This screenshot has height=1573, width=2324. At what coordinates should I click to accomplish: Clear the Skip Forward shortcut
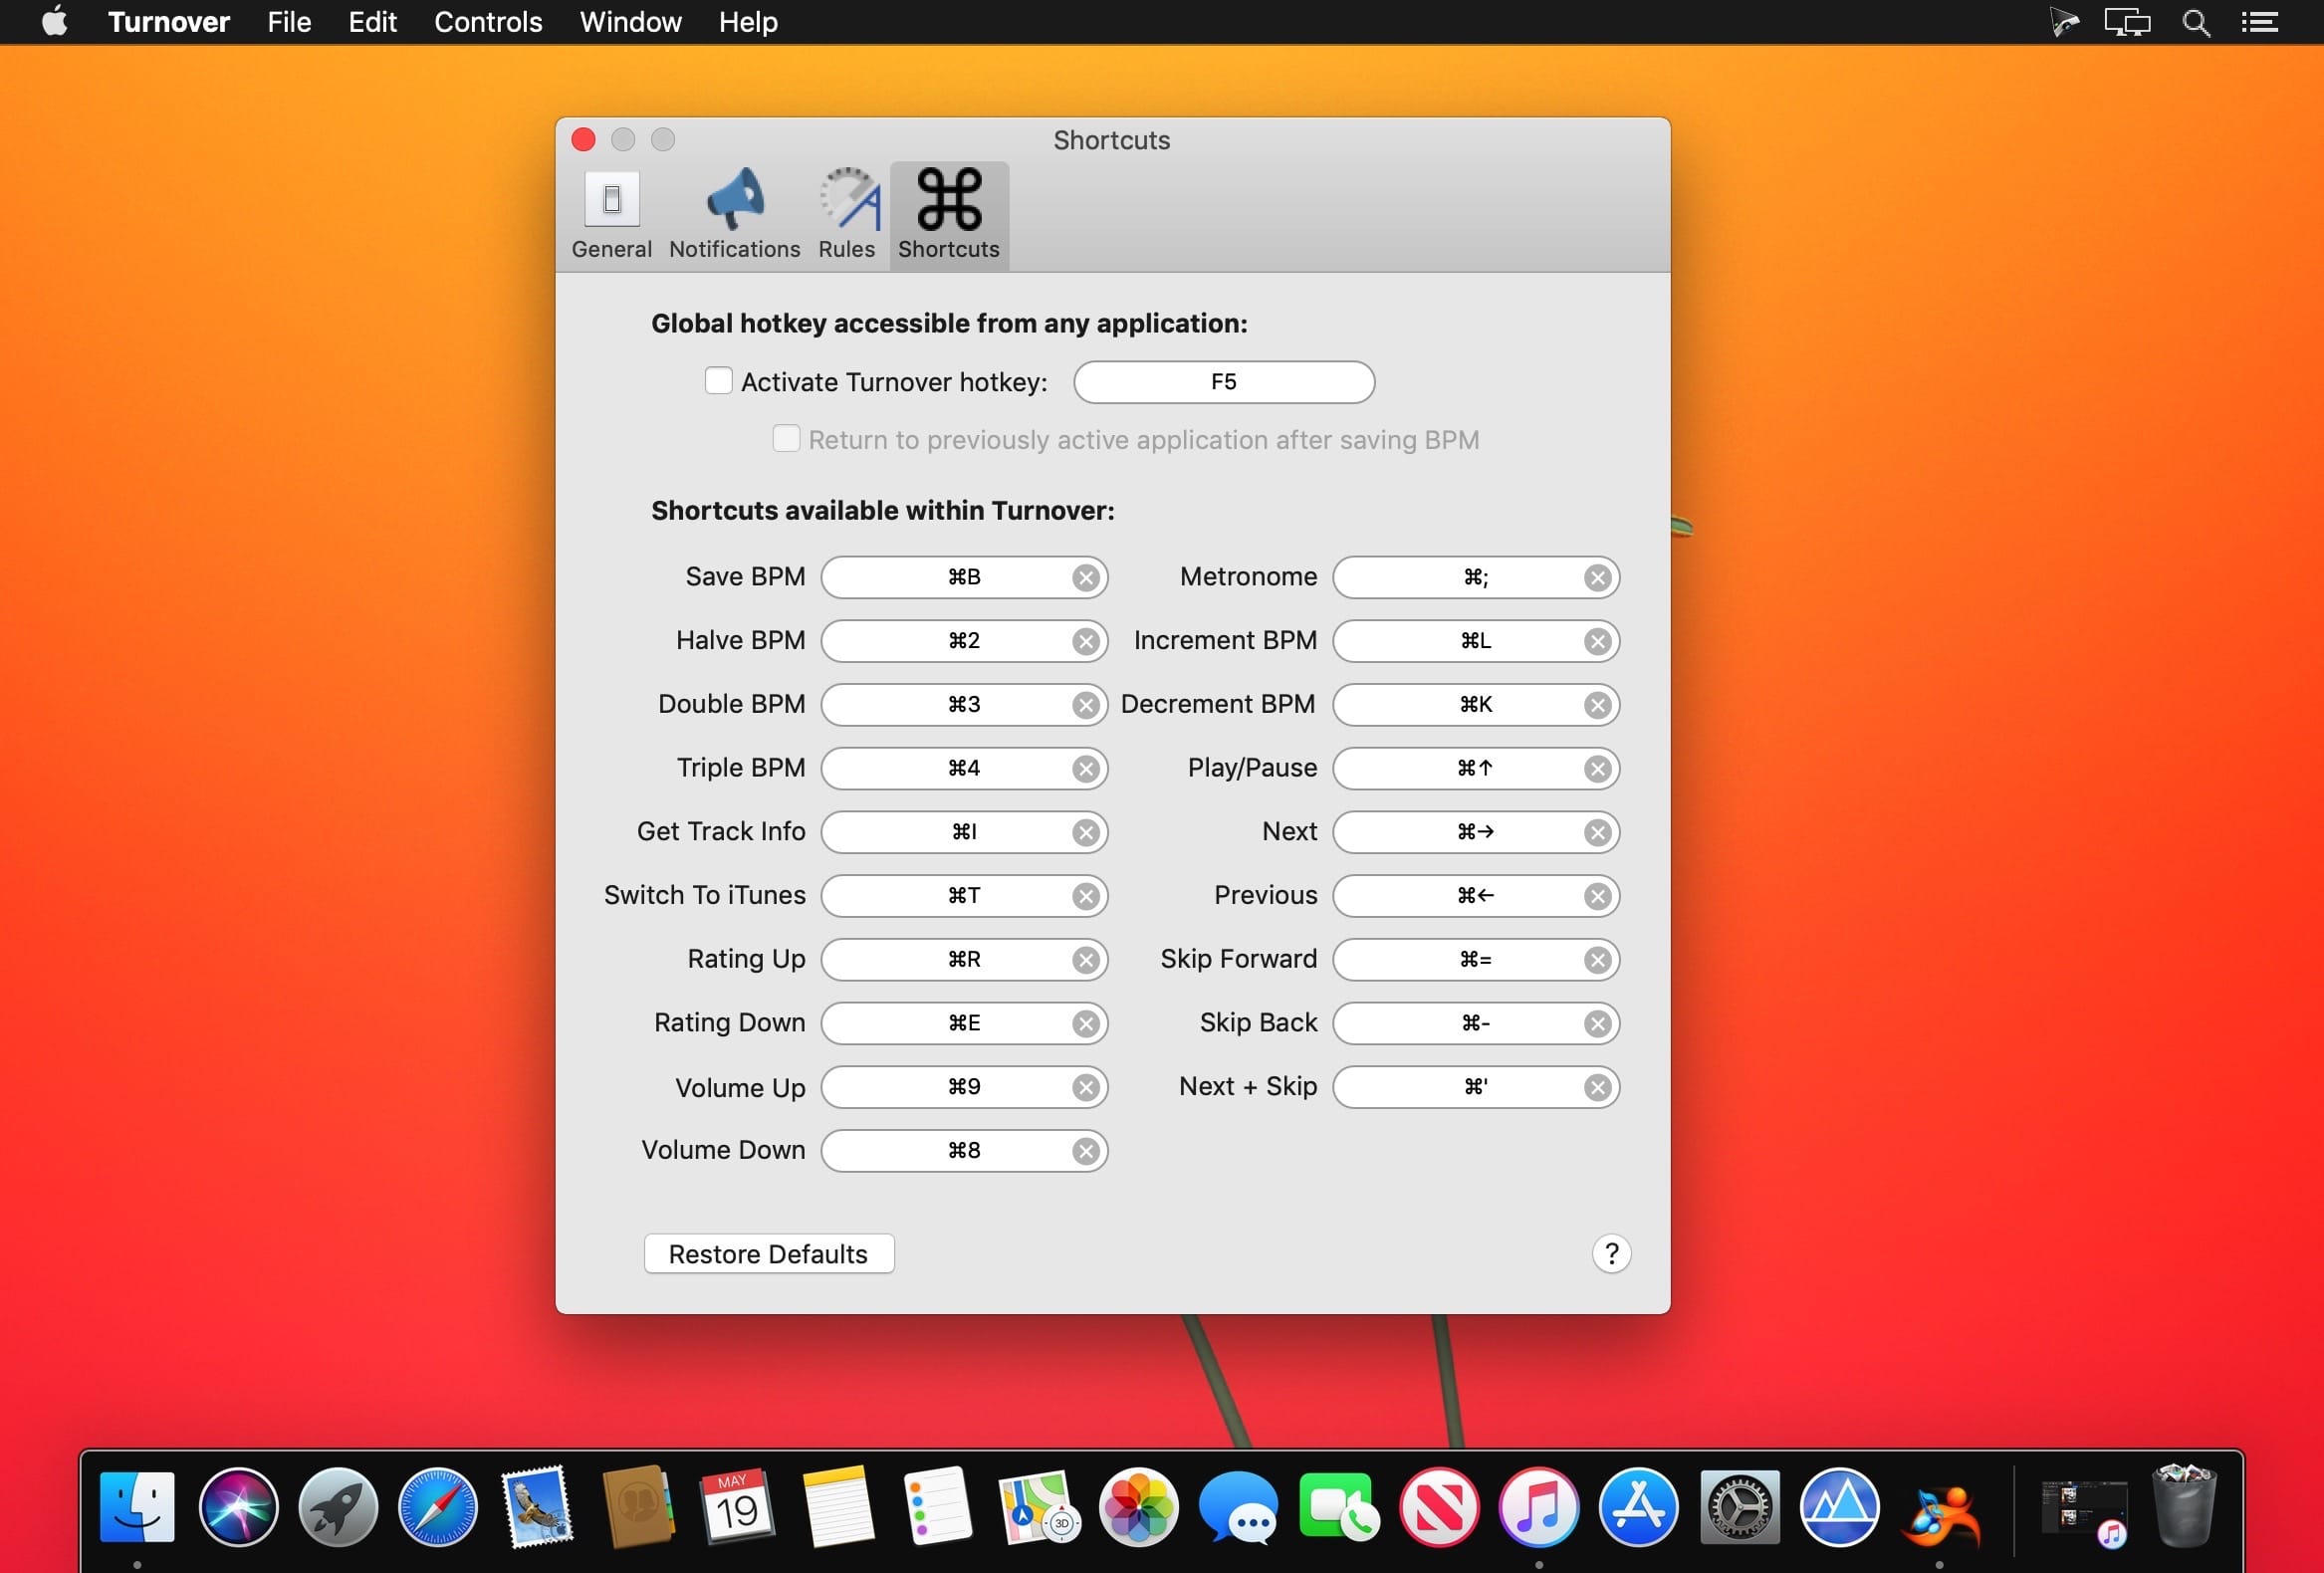point(1597,960)
